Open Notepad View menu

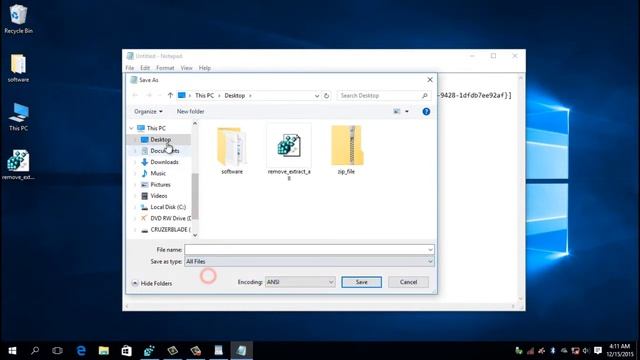pos(186,68)
